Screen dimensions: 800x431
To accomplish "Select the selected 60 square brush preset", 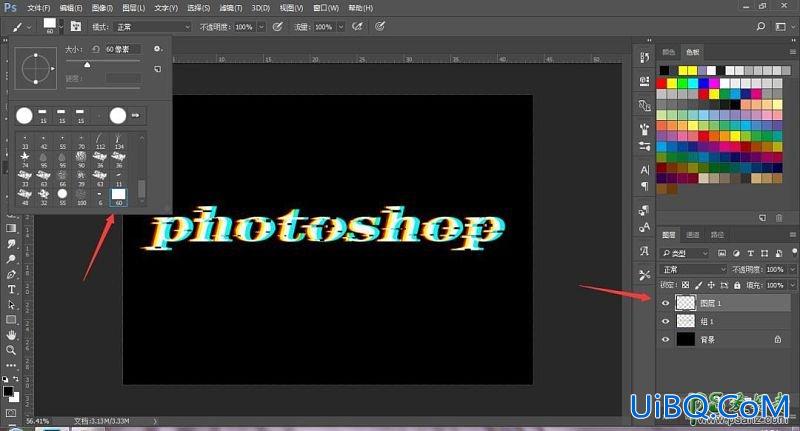I will coord(118,196).
